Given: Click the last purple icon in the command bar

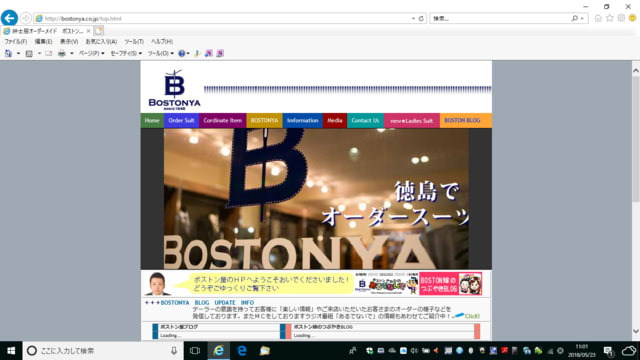Looking at the screenshot, I should pyautogui.click(x=220, y=53).
